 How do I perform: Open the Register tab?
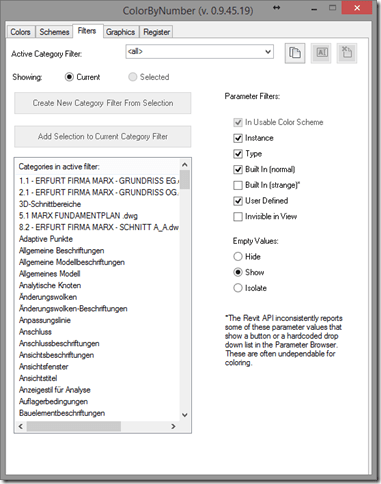(x=156, y=32)
